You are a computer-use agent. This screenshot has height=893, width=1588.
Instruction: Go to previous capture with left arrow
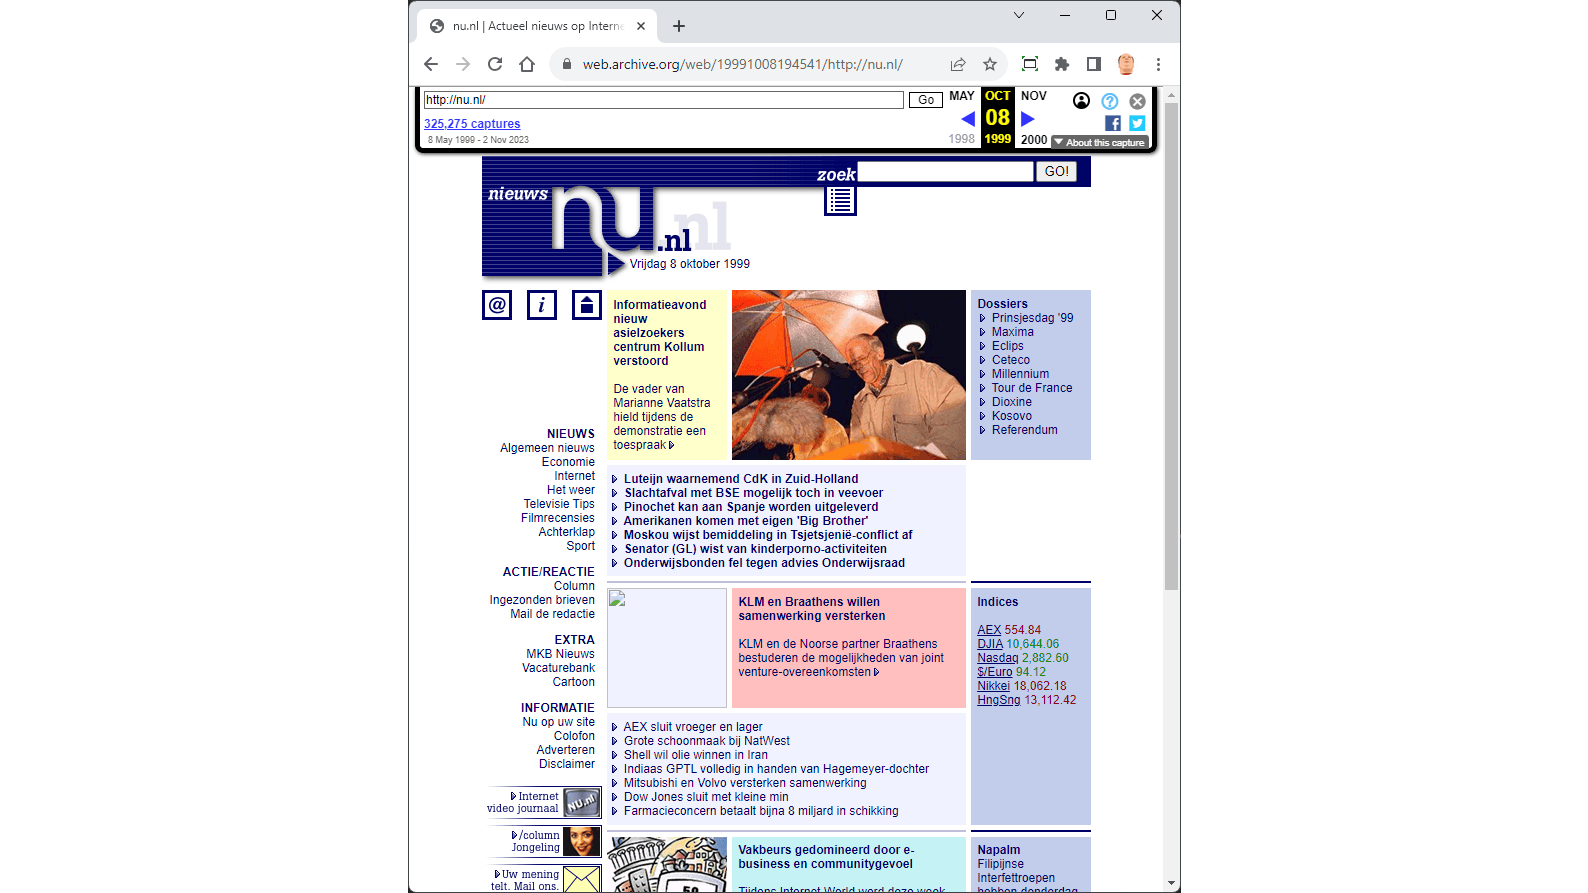pos(967,118)
